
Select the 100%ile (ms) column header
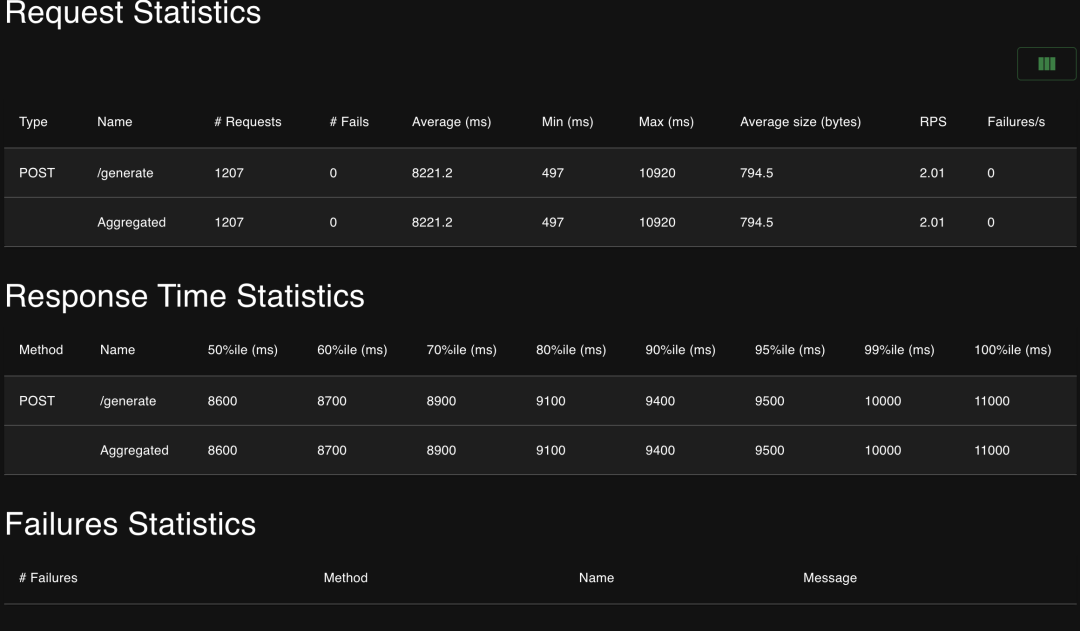1012,350
